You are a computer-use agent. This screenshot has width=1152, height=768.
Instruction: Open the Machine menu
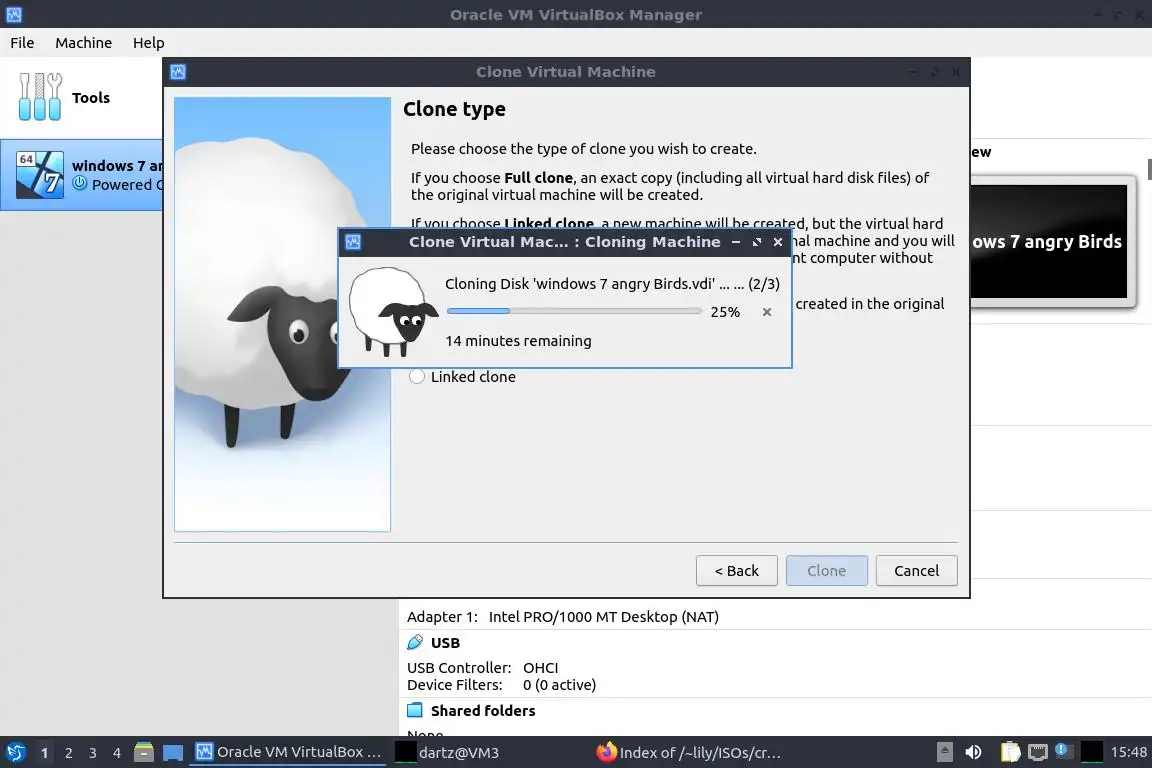[83, 43]
